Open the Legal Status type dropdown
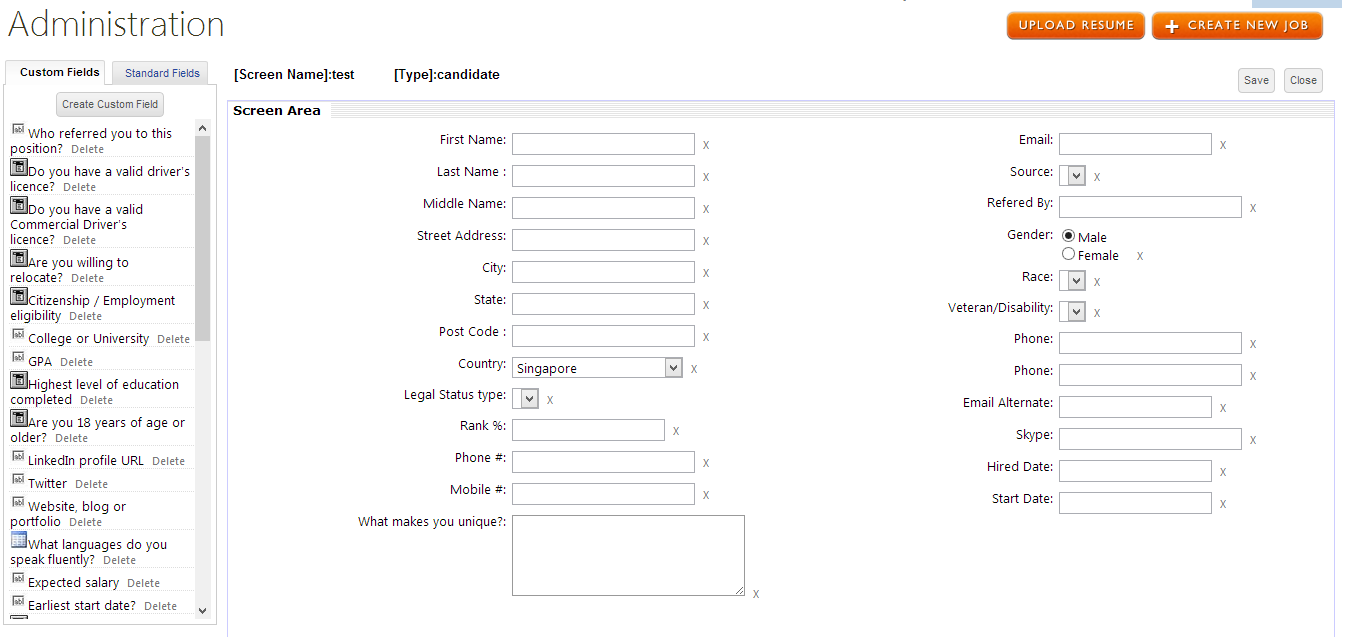Image resolution: width=1349 pixels, height=637 pixels. coord(526,399)
